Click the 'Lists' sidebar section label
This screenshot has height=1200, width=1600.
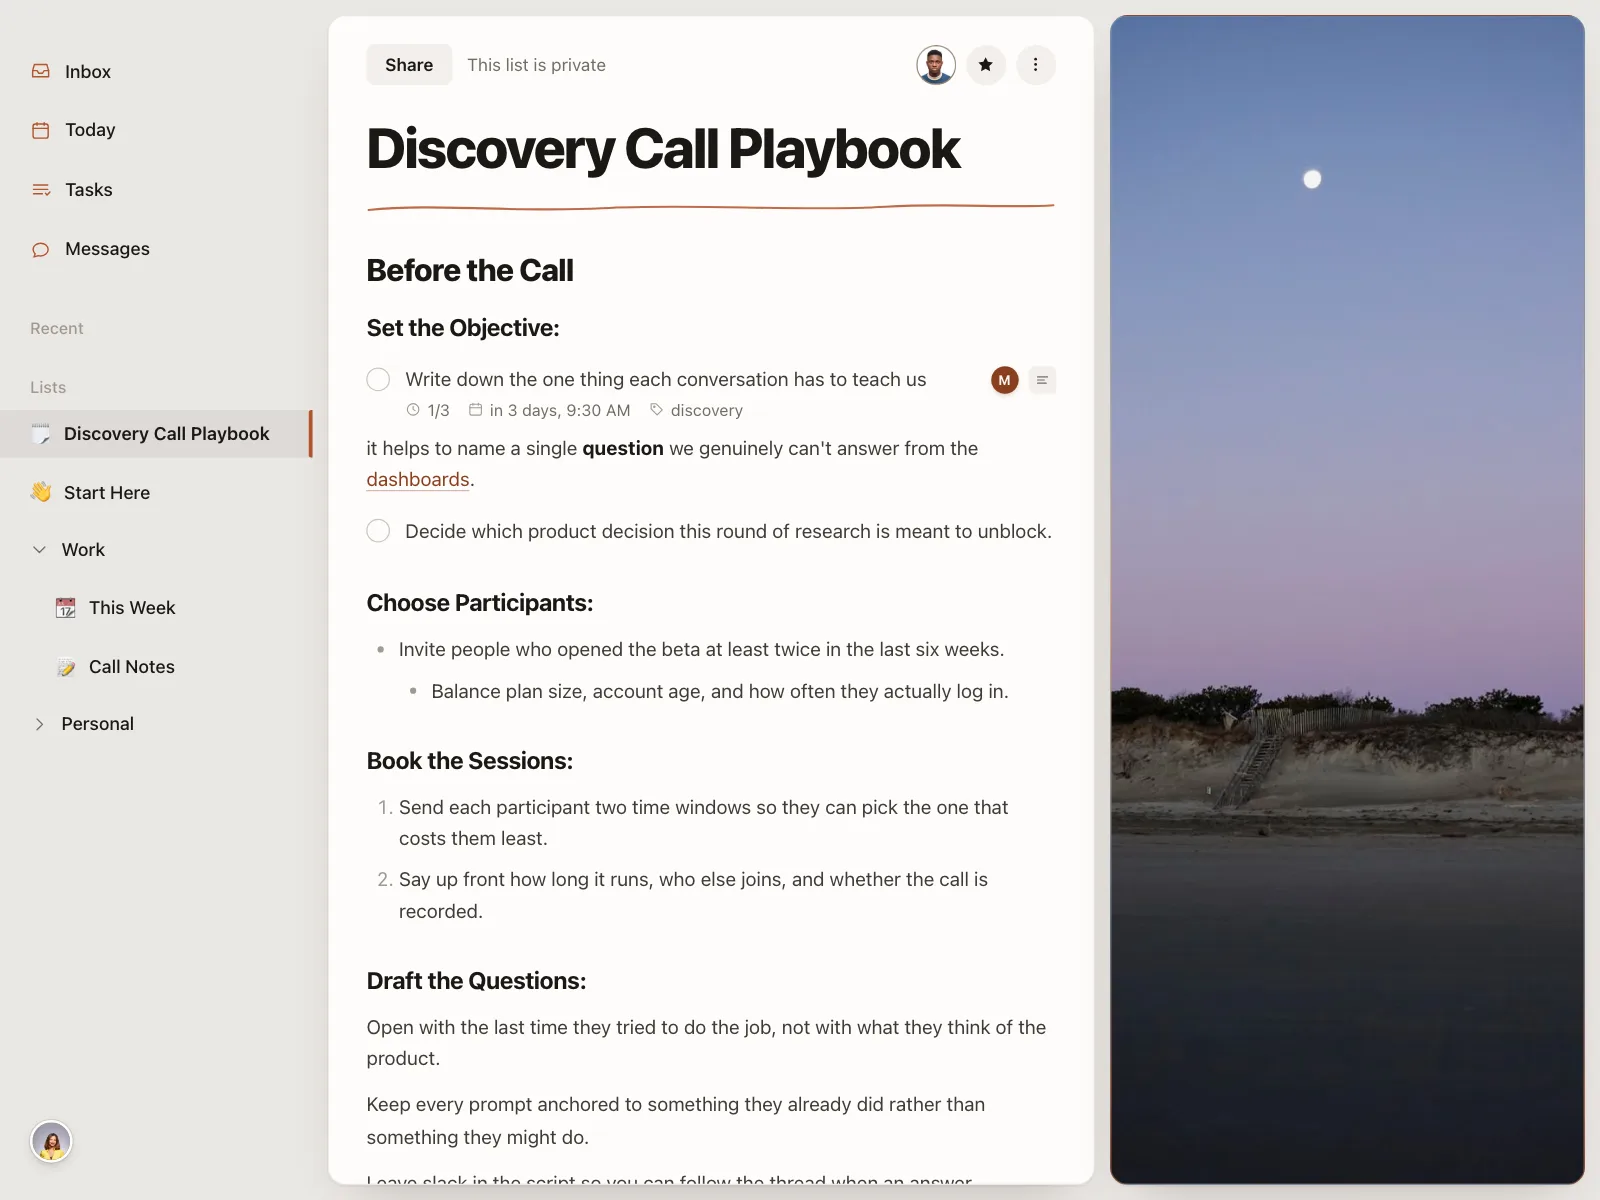[48, 388]
